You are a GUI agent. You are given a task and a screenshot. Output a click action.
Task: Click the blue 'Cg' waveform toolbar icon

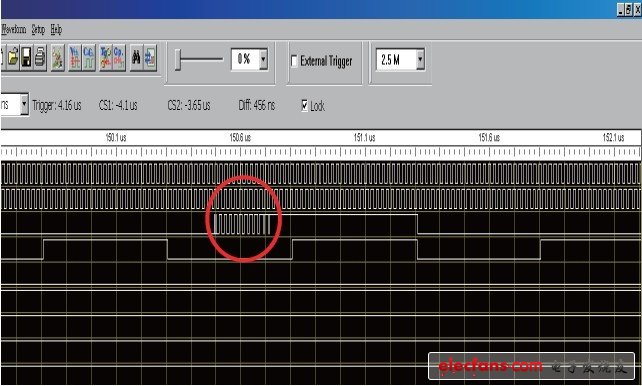88,58
